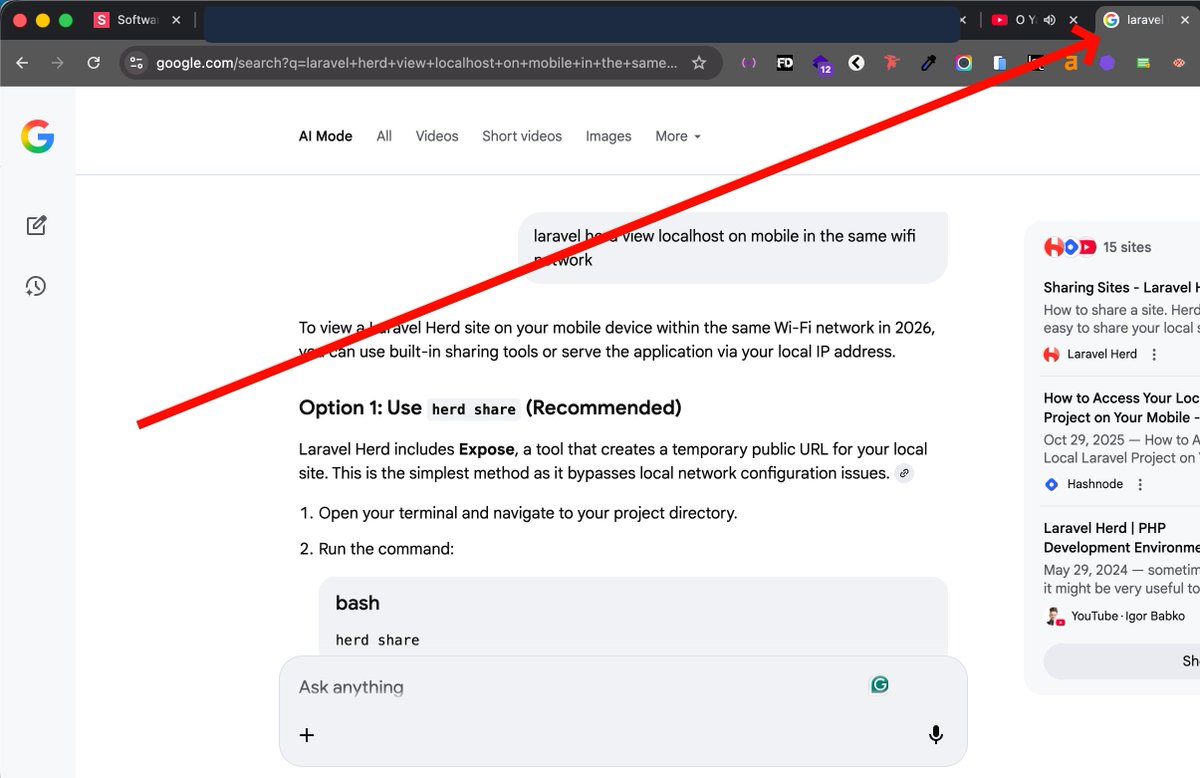This screenshot has width=1200, height=778.
Task: Open the orange 'a' extension
Action: tap(1070, 62)
